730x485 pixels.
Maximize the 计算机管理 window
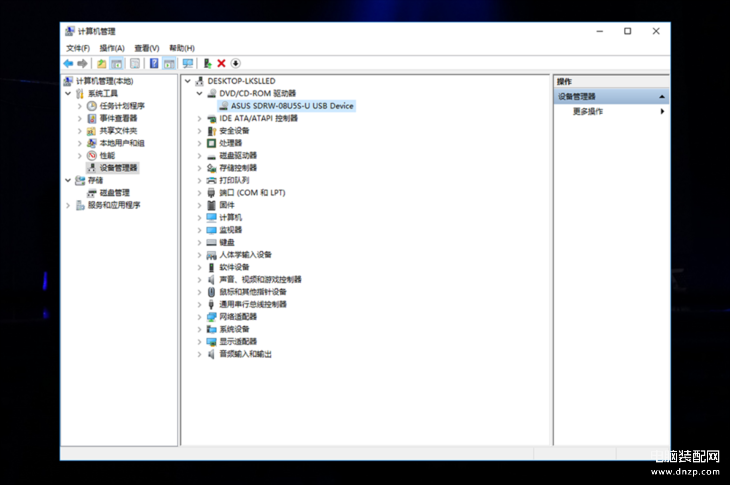[x=628, y=31]
